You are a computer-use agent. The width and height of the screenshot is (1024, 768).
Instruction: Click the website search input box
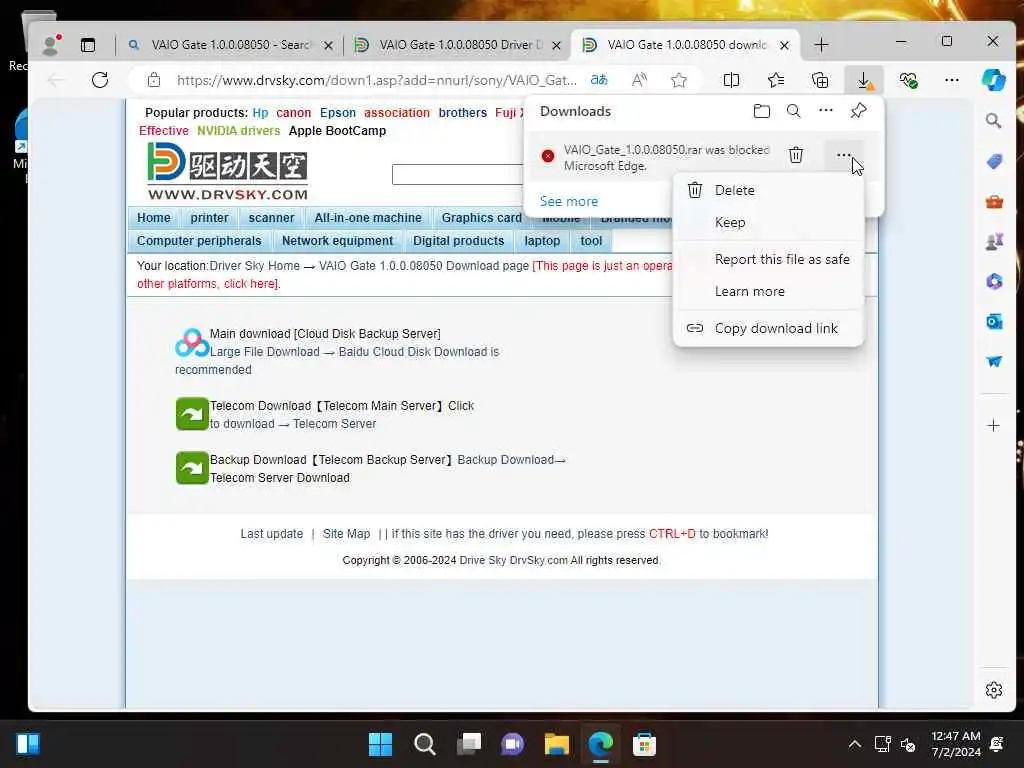coord(458,174)
